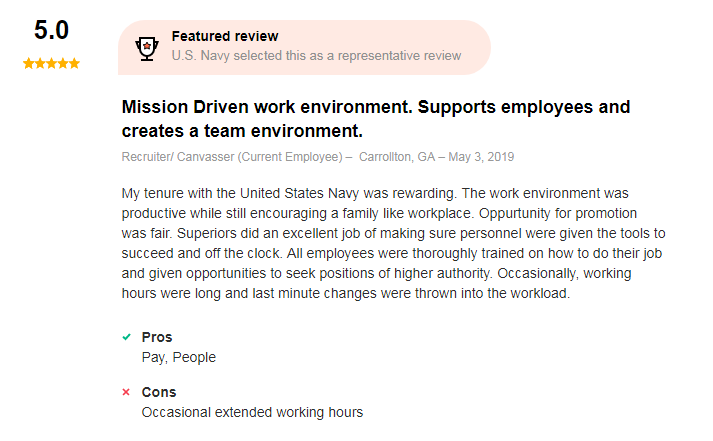Click the second star of the rating
713x441 pixels.
[x=40, y=64]
